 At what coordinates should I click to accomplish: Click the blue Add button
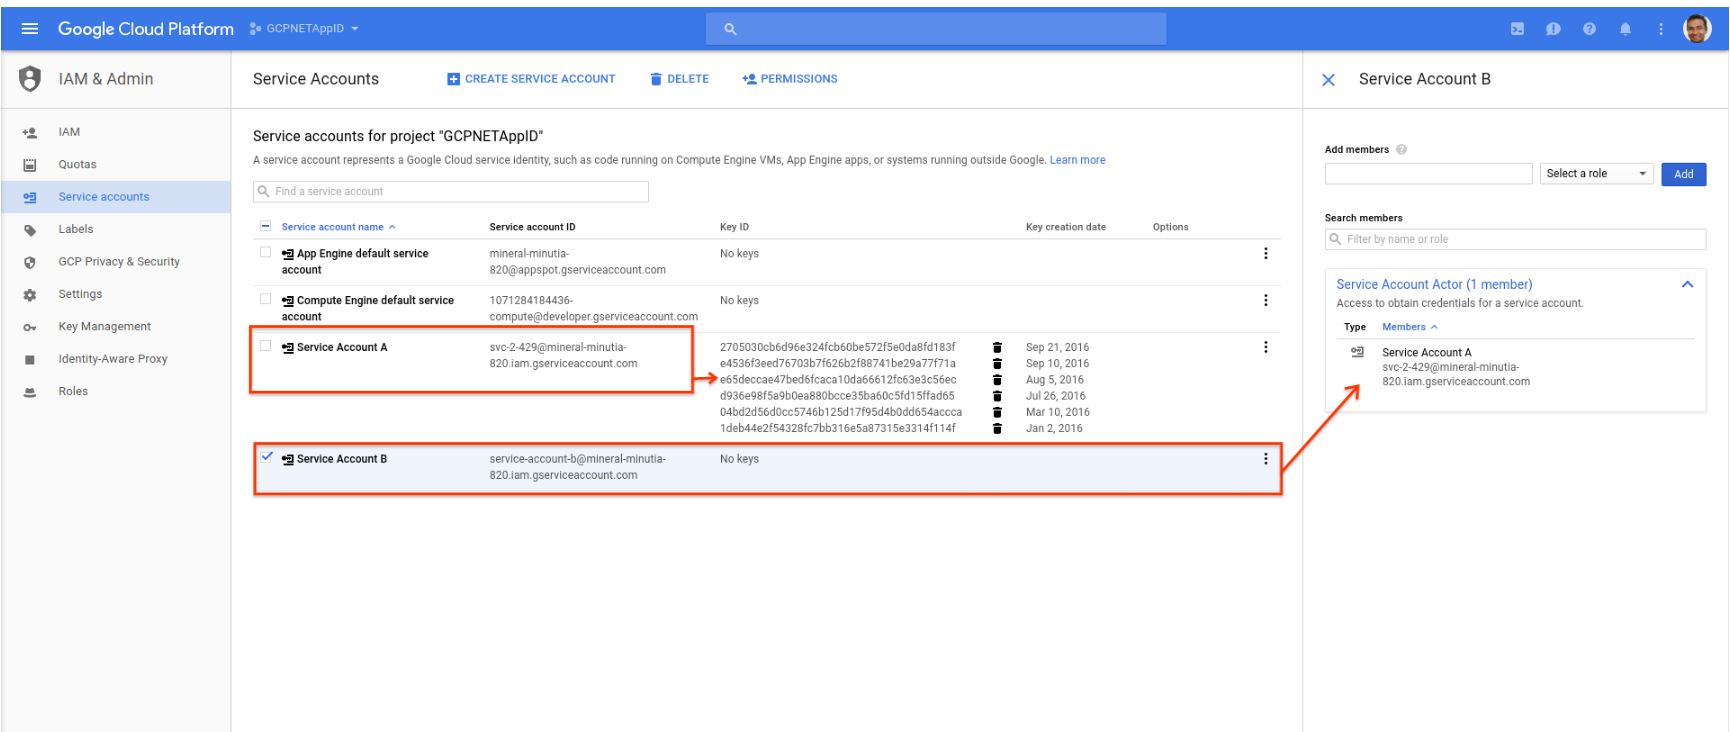tap(1684, 174)
